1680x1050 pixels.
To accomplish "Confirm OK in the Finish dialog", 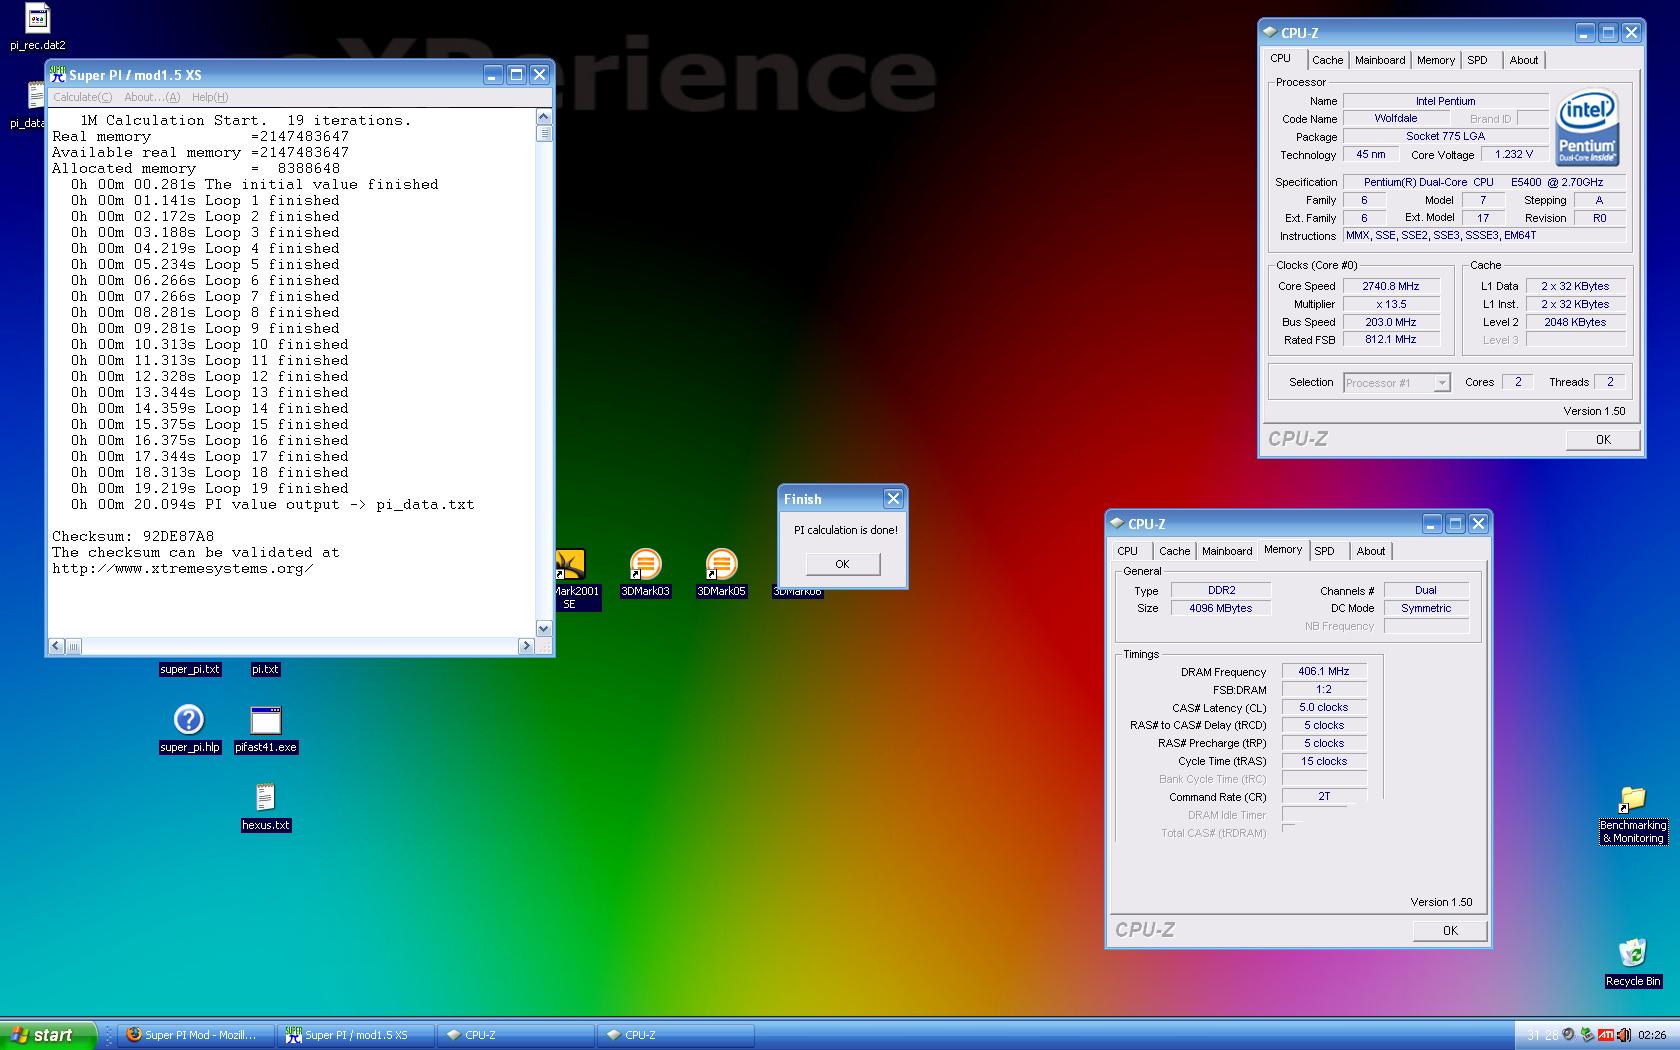I will click(843, 564).
